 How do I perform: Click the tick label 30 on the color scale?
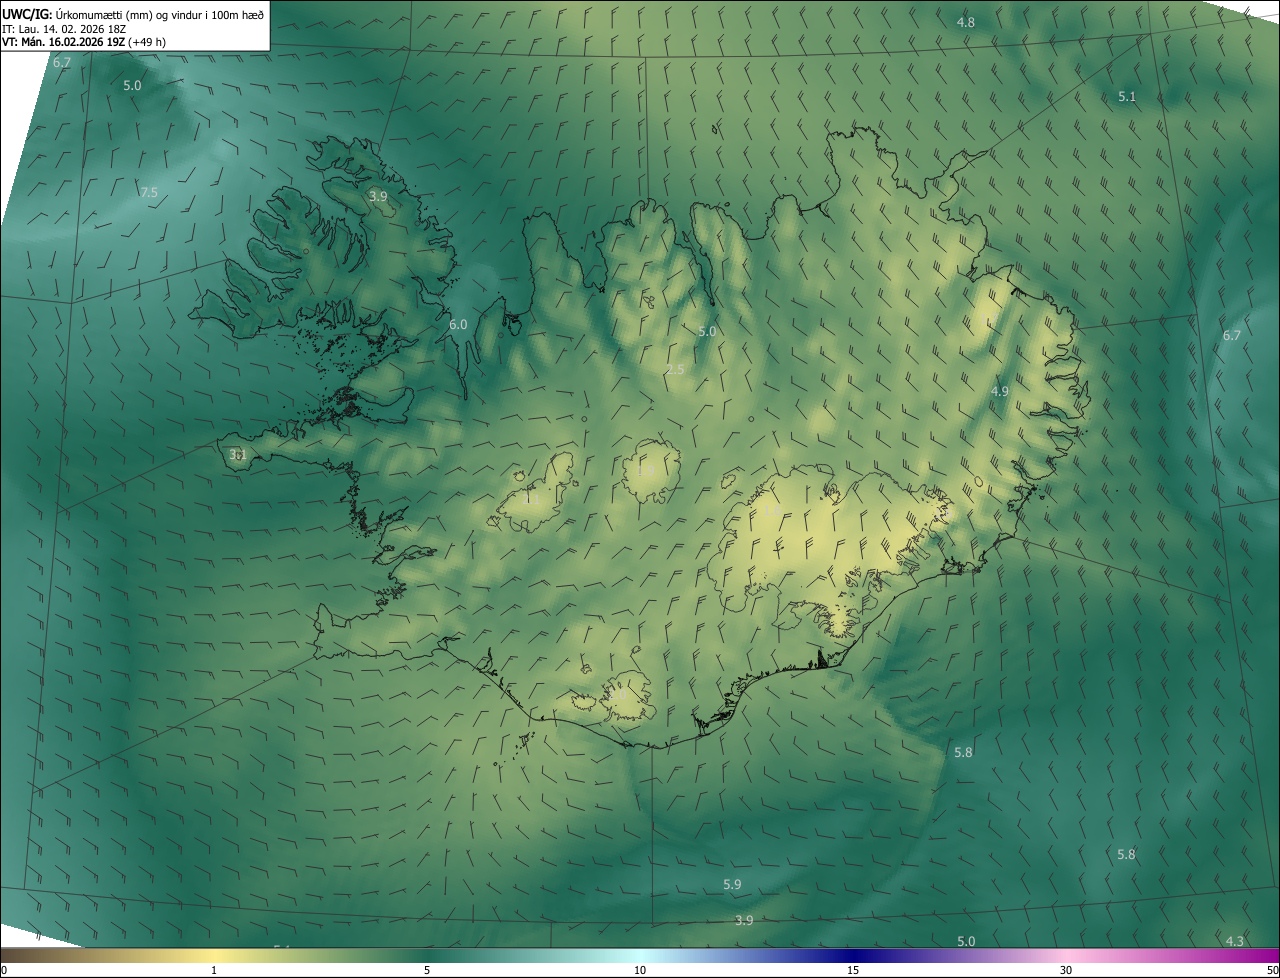click(1066, 971)
